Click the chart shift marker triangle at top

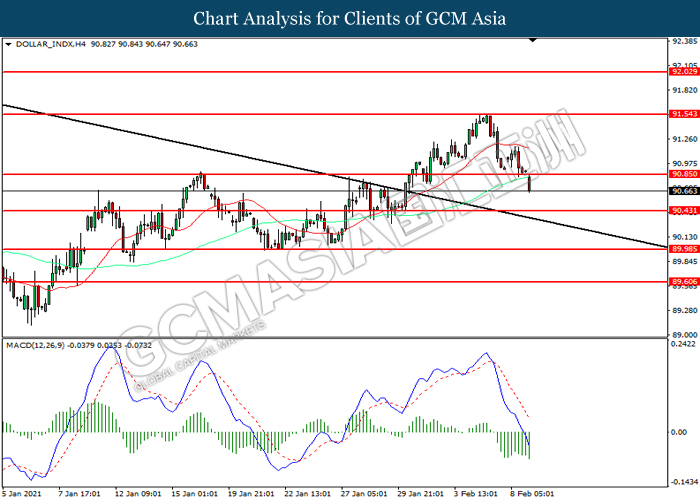coord(533,40)
